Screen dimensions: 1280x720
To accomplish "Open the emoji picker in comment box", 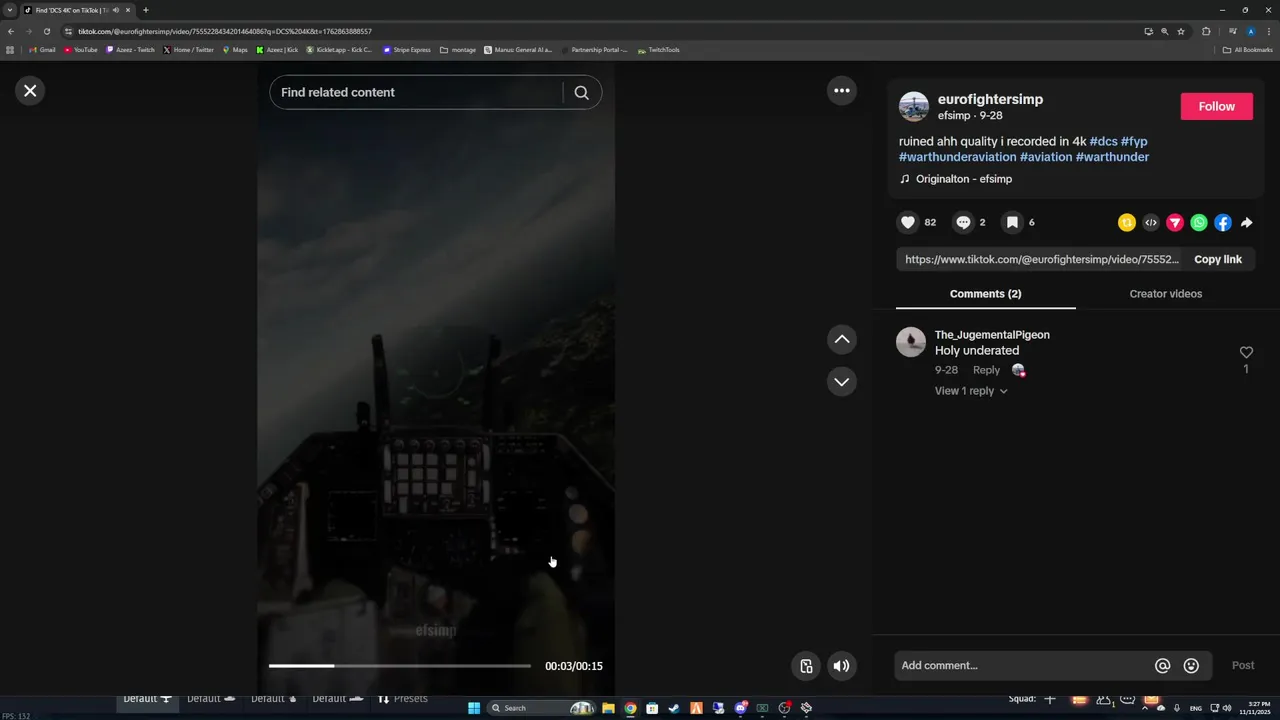I will pos(1191,666).
